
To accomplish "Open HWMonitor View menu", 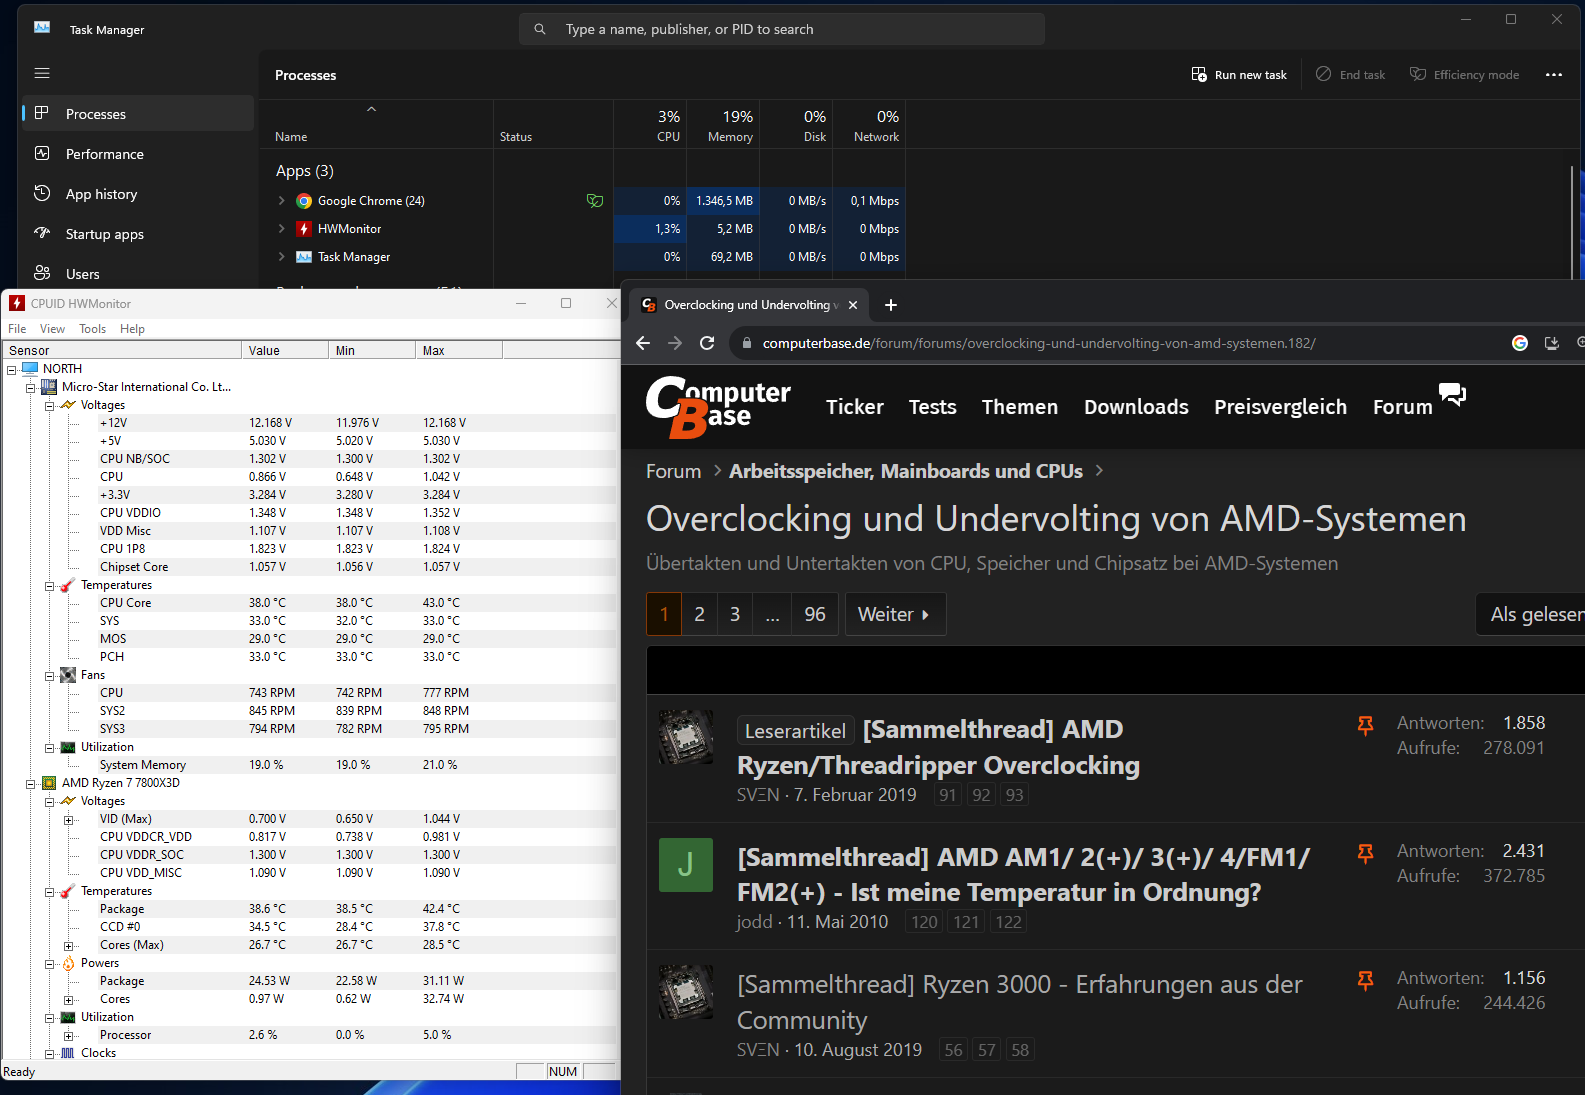I will (x=52, y=329).
